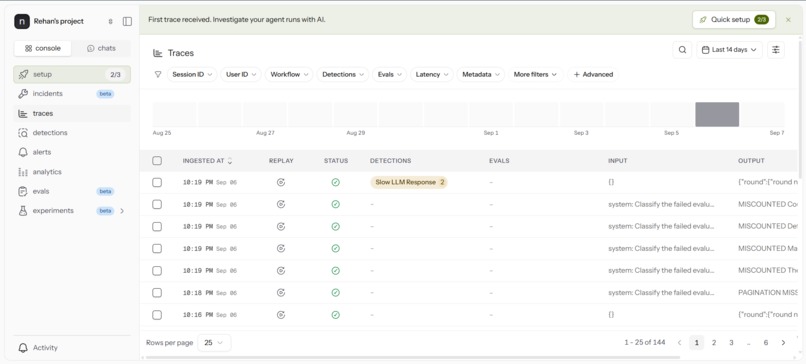
Task: Click the Quick setup button
Action: point(734,20)
